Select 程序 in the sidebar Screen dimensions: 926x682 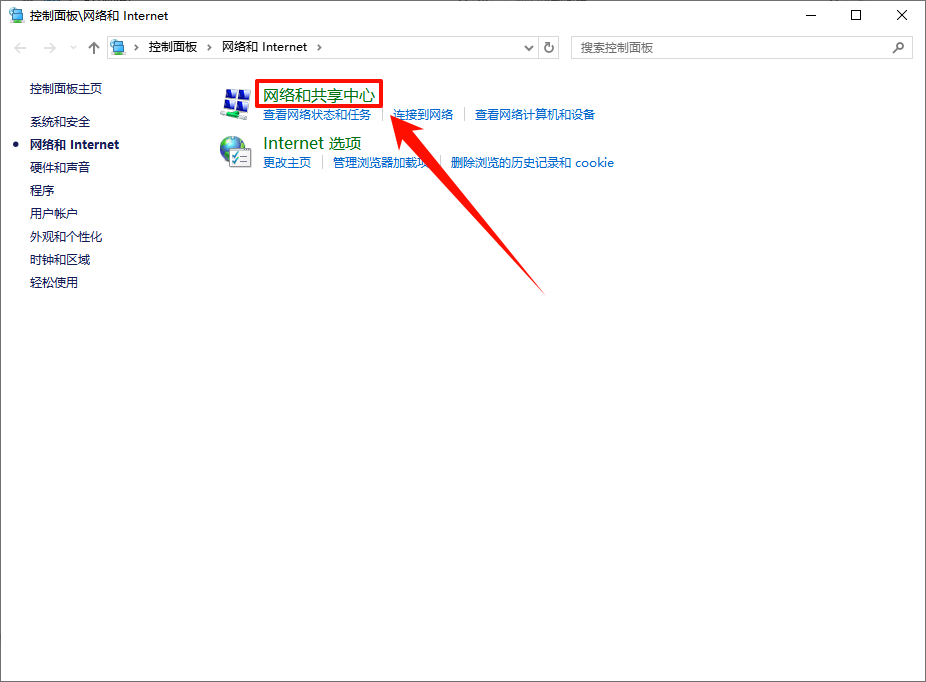[x=42, y=191]
